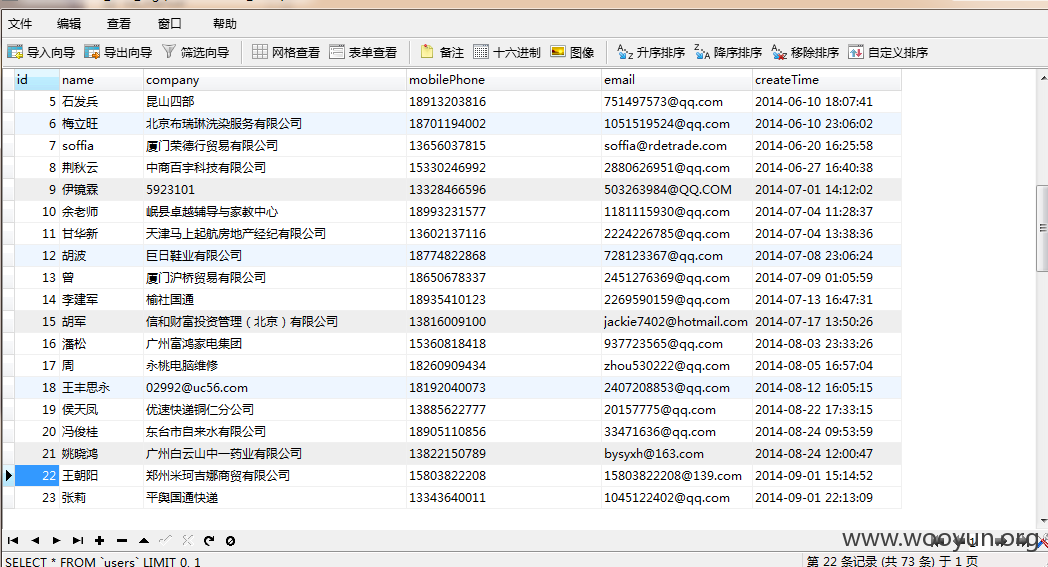The width and height of the screenshot is (1048, 567).
Task: Click the id column header
Action: click(36, 80)
